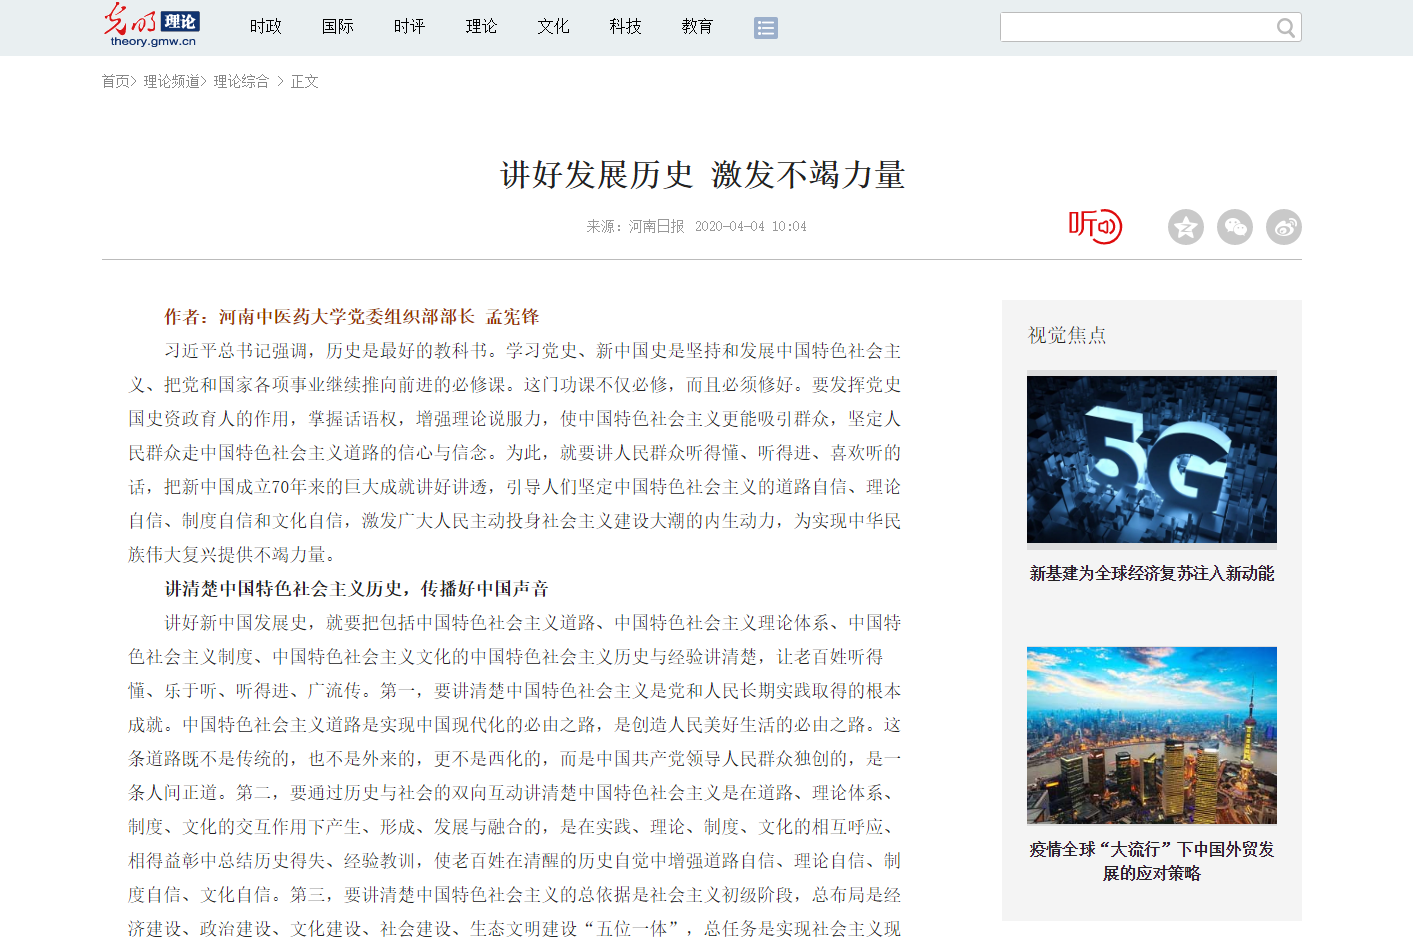Switch to the 文化 section
Viewport: 1413px width, 950px height.
(553, 27)
